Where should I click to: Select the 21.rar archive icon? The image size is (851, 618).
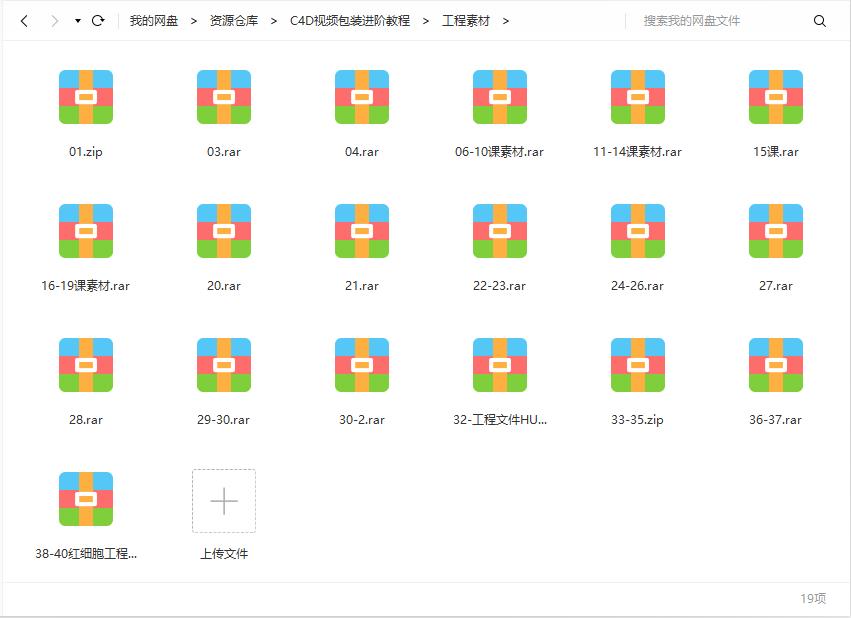coord(362,231)
